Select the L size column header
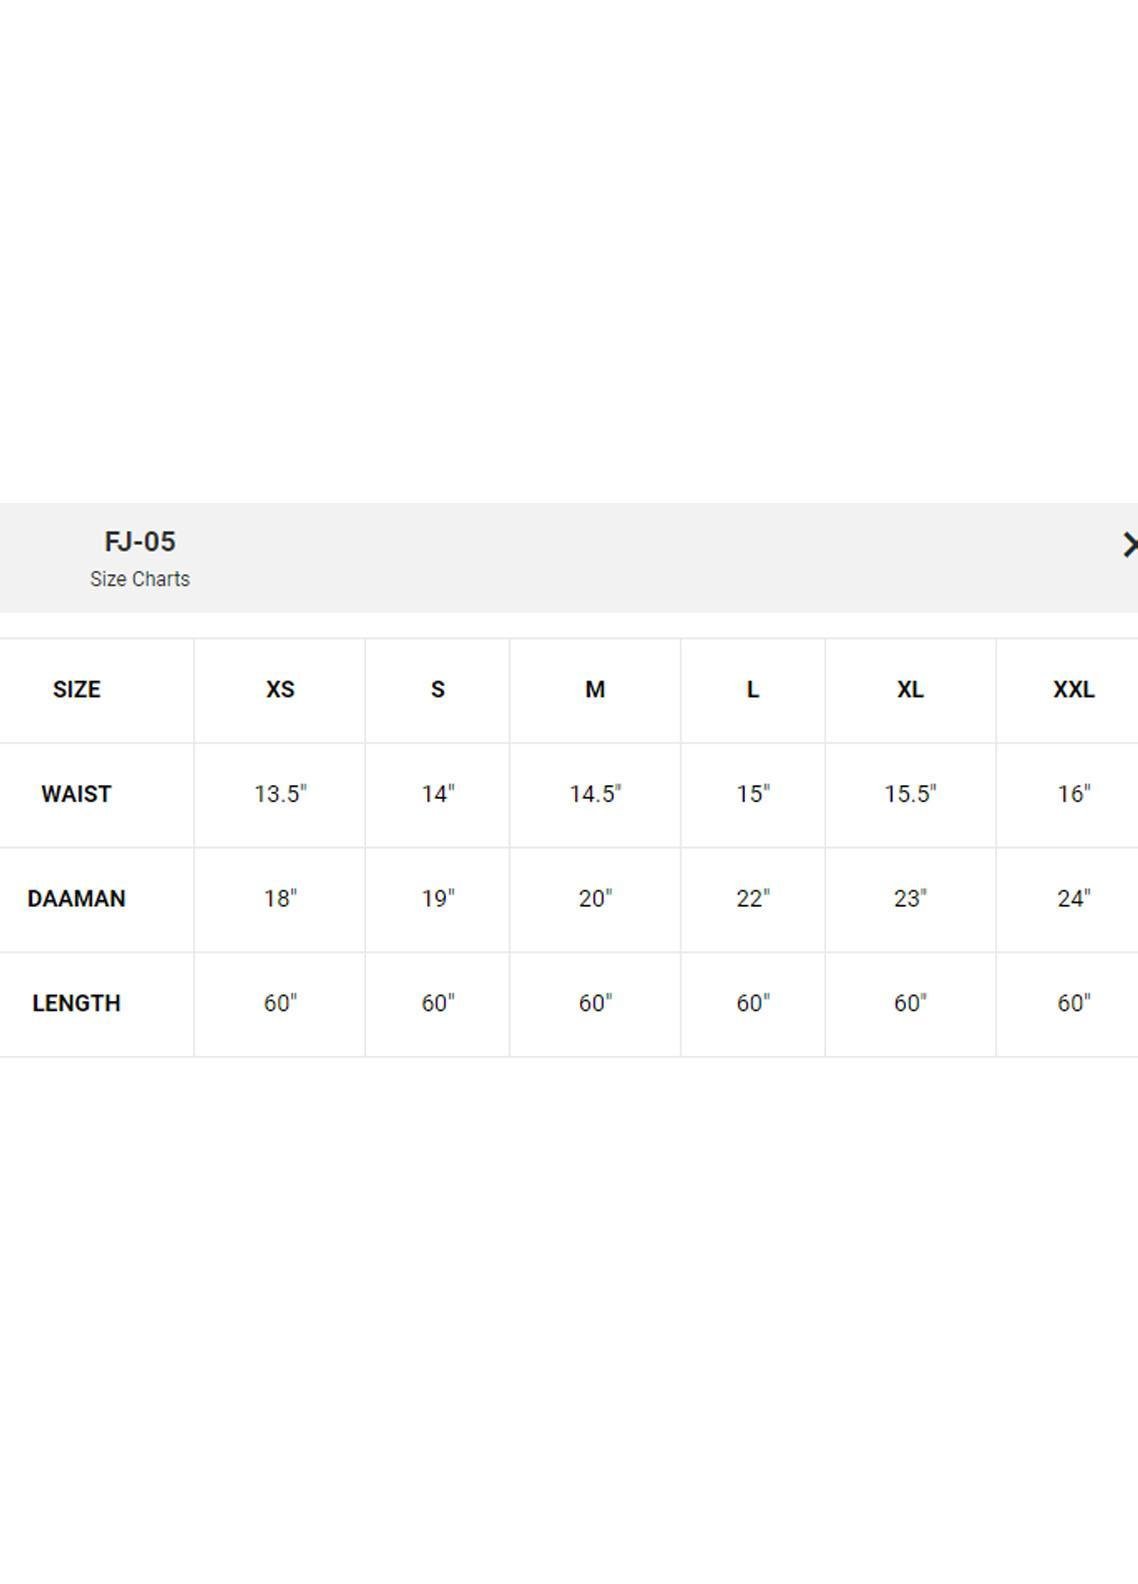This screenshot has height=1584, width=1138. pos(753,690)
